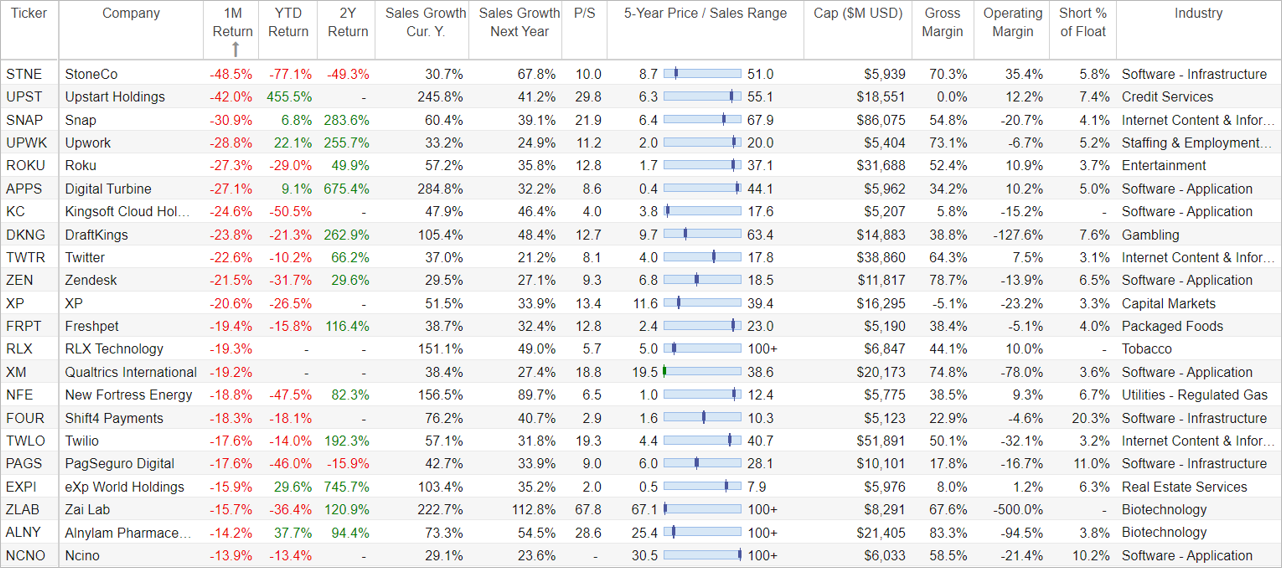The width and height of the screenshot is (1282, 568).
Task: Click the Real Estate Services industry cell
Action: pos(1184,487)
